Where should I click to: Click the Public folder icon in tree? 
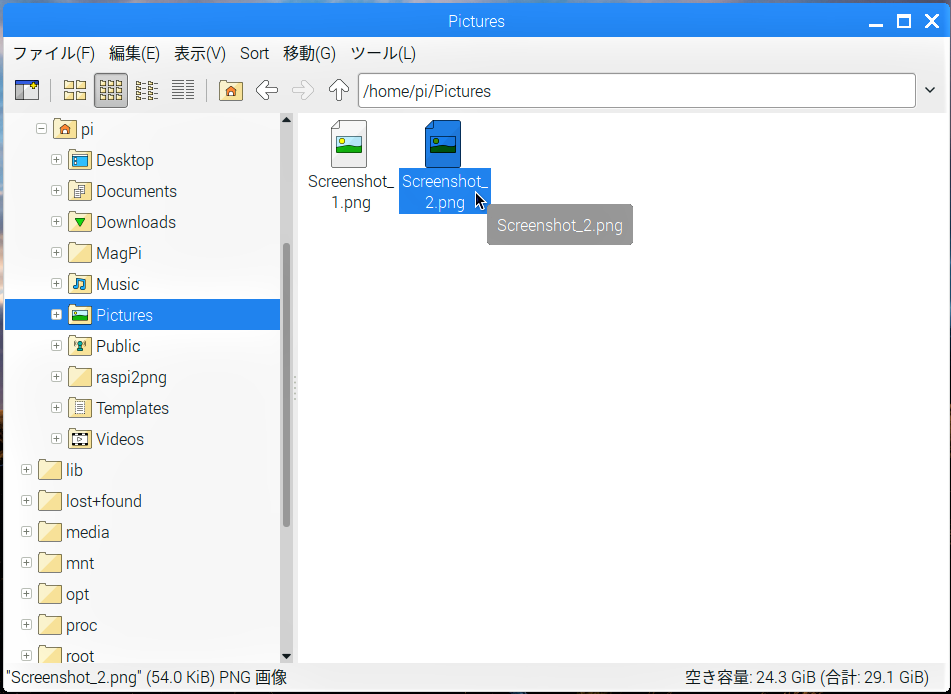[x=80, y=346]
